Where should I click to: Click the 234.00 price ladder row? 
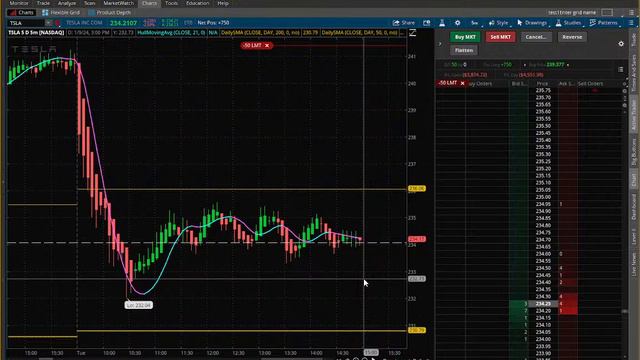pyautogui.click(x=543, y=339)
